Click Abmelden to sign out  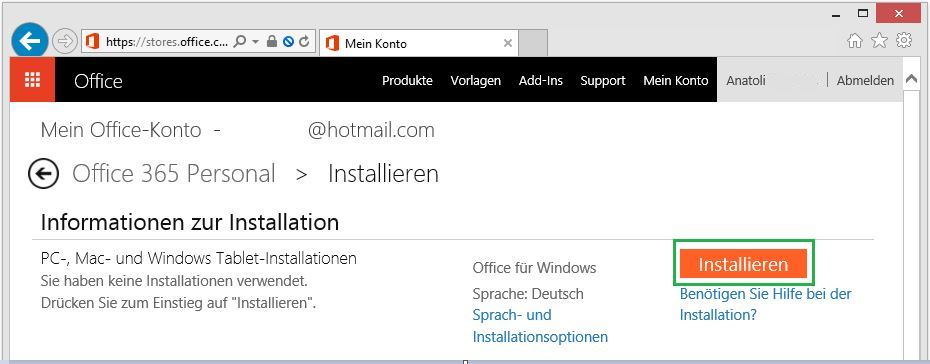tap(865, 81)
